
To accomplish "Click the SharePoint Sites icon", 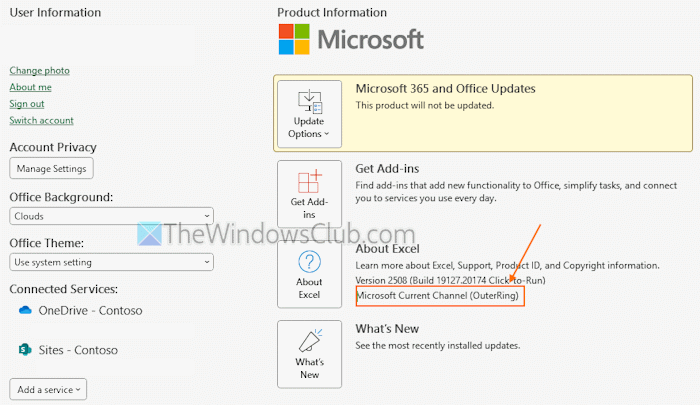I will (x=25, y=350).
